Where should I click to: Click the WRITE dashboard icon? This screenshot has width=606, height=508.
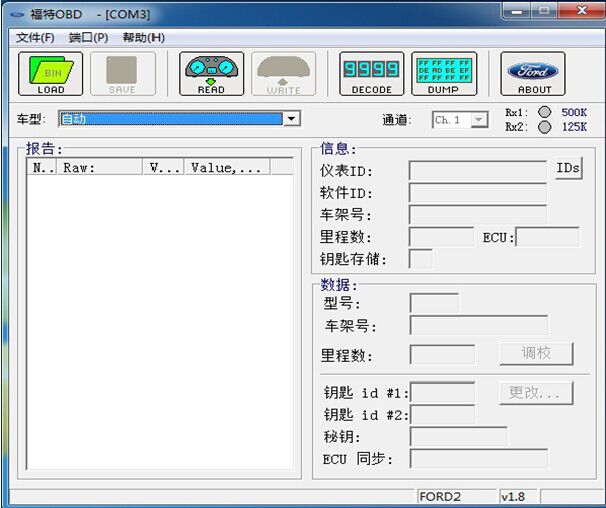(283, 73)
